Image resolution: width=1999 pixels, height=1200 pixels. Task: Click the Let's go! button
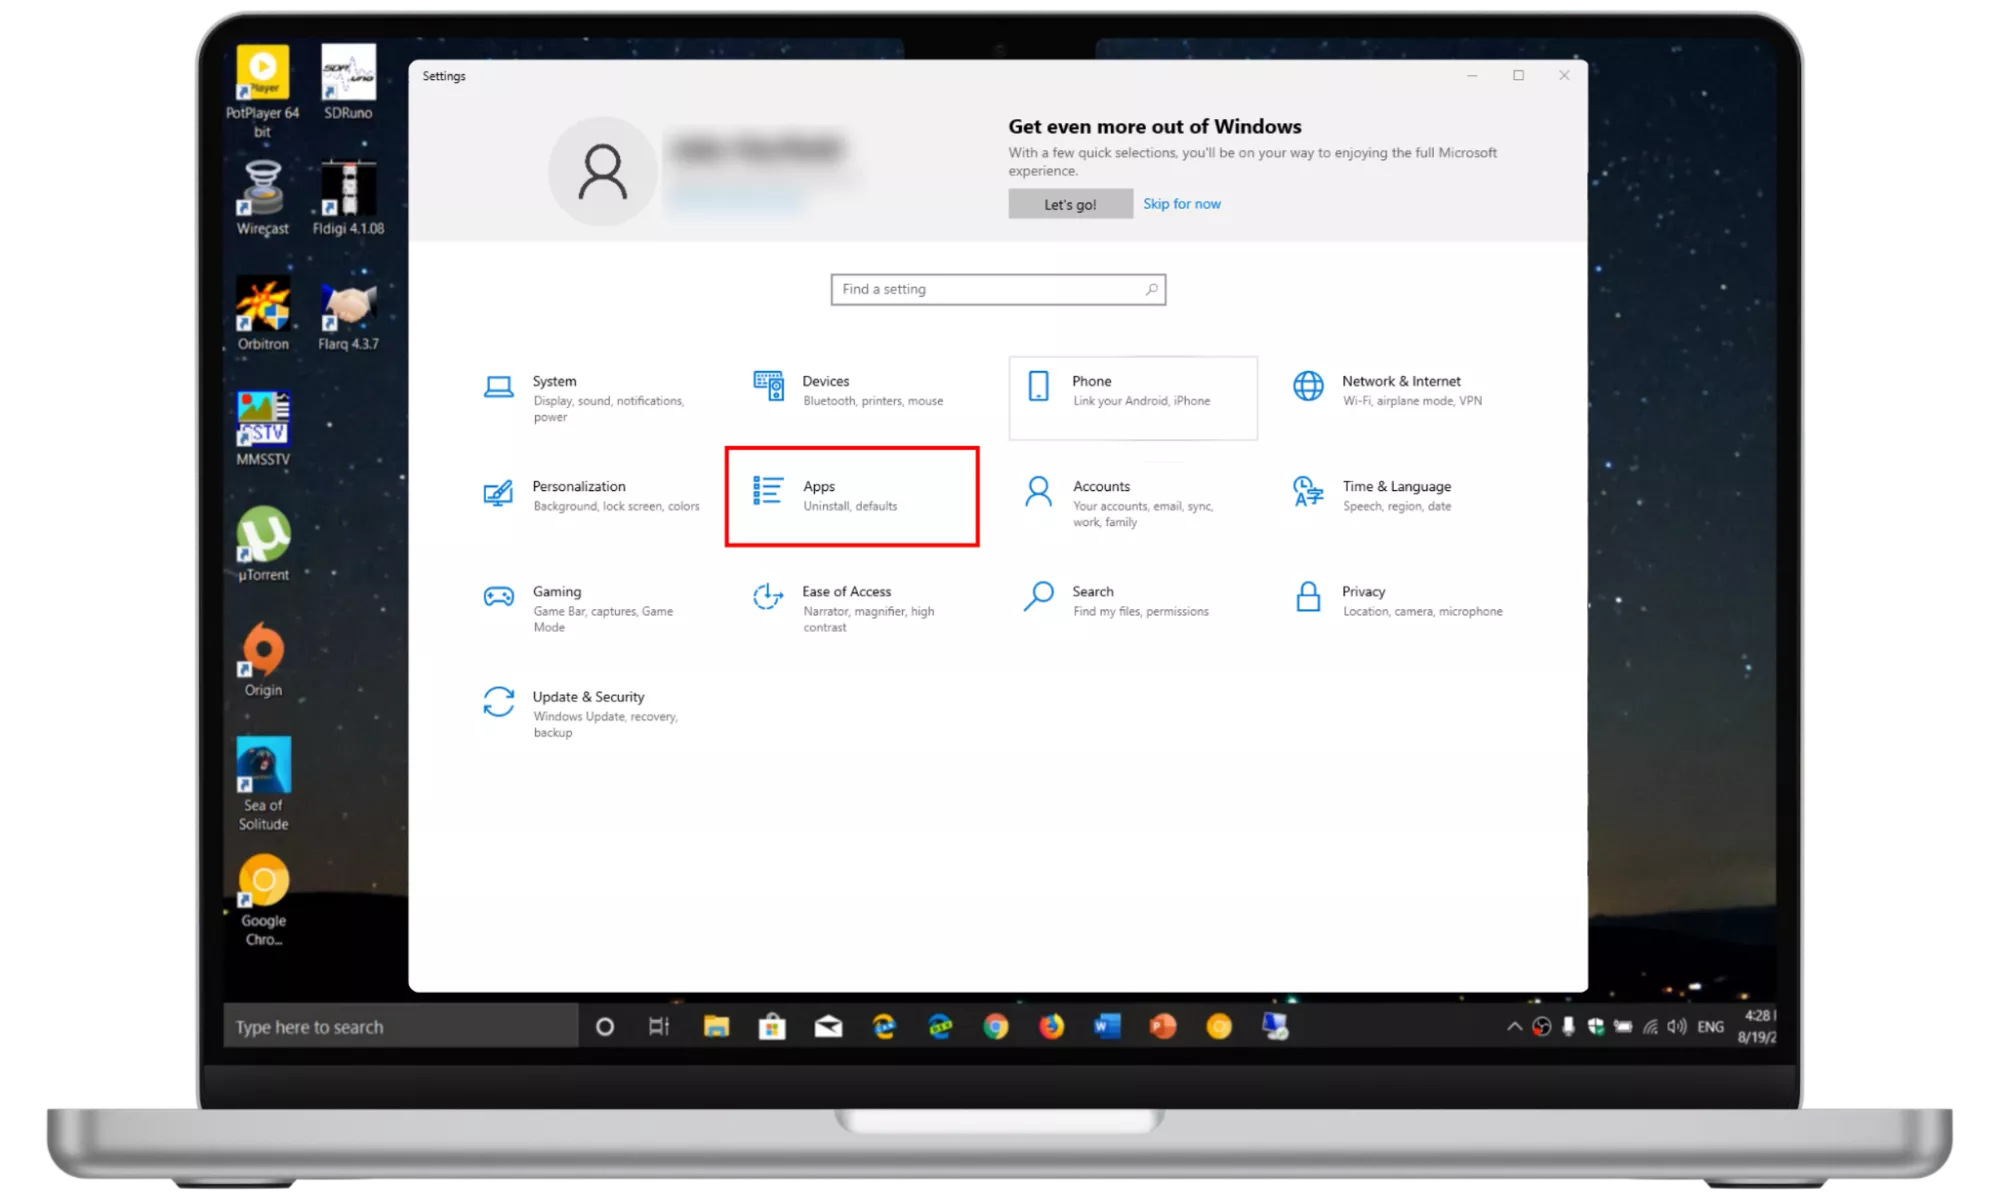pyautogui.click(x=1070, y=204)
